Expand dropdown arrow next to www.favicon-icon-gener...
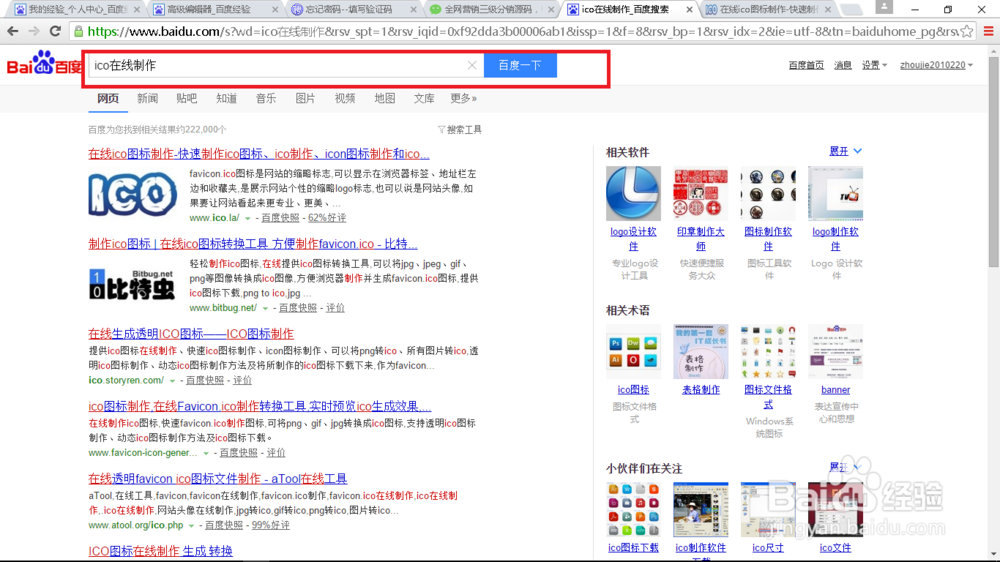The height and width of the screenshot is (562, 1000). coord(206,453)
